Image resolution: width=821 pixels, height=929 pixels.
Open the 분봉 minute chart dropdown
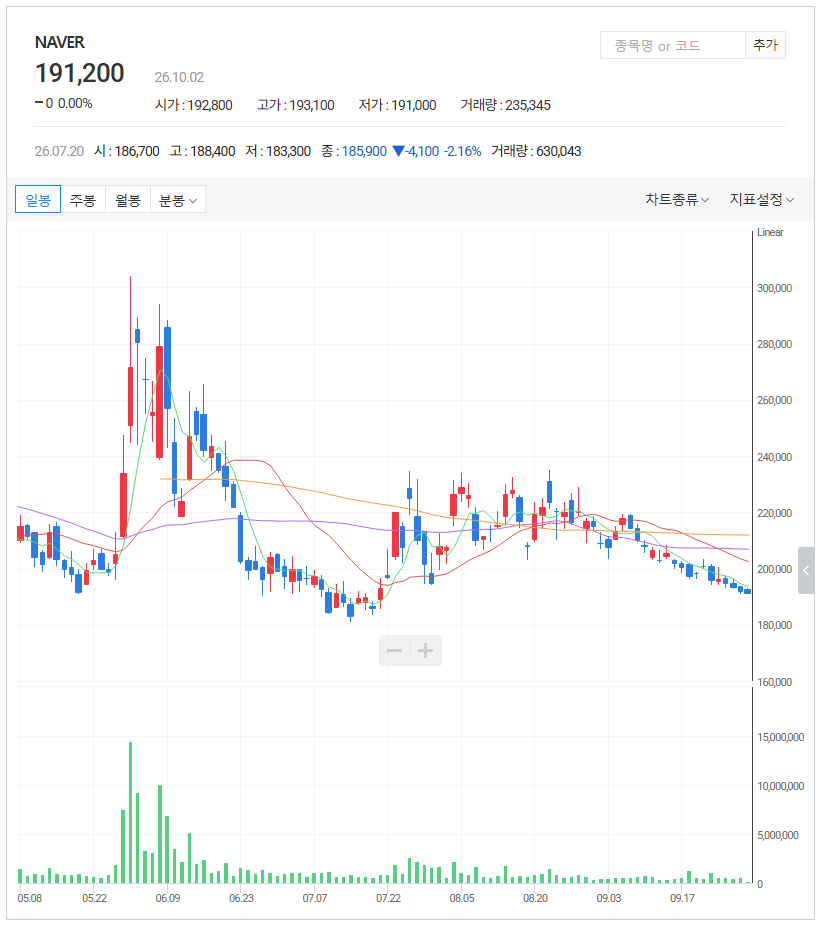point(178,199)
